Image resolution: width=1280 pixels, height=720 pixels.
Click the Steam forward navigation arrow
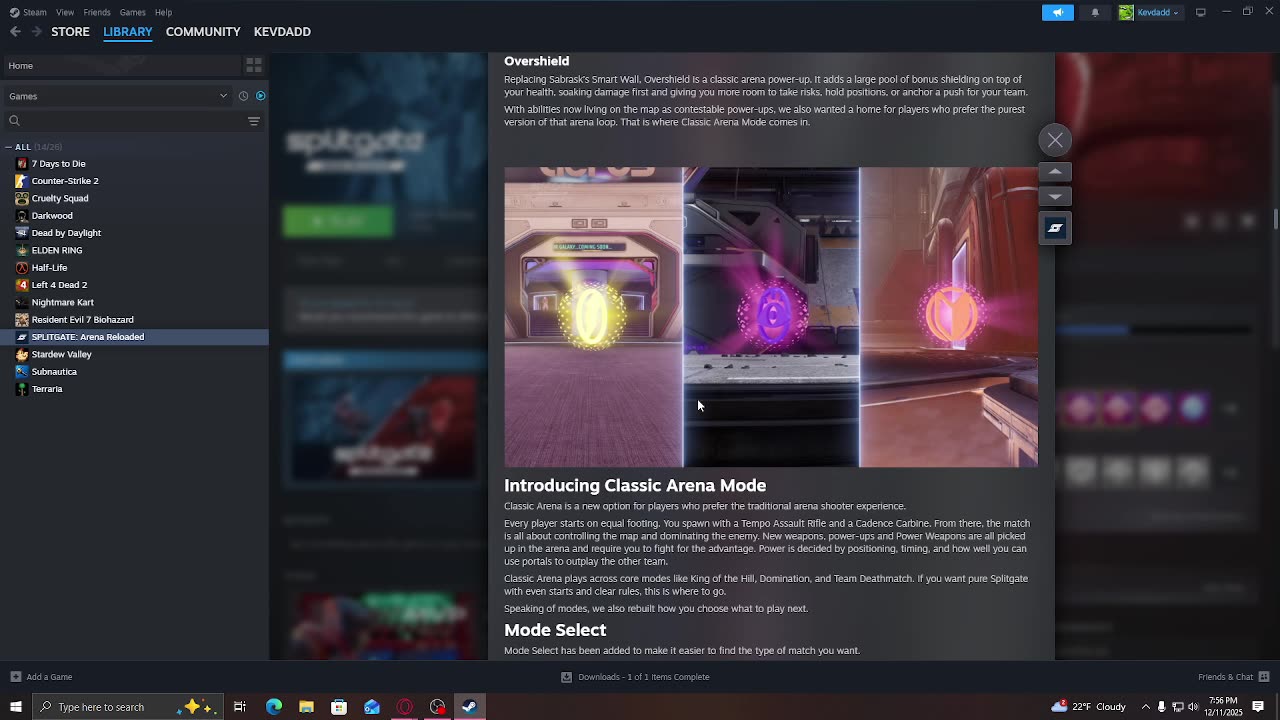click(x=37, y=32)
